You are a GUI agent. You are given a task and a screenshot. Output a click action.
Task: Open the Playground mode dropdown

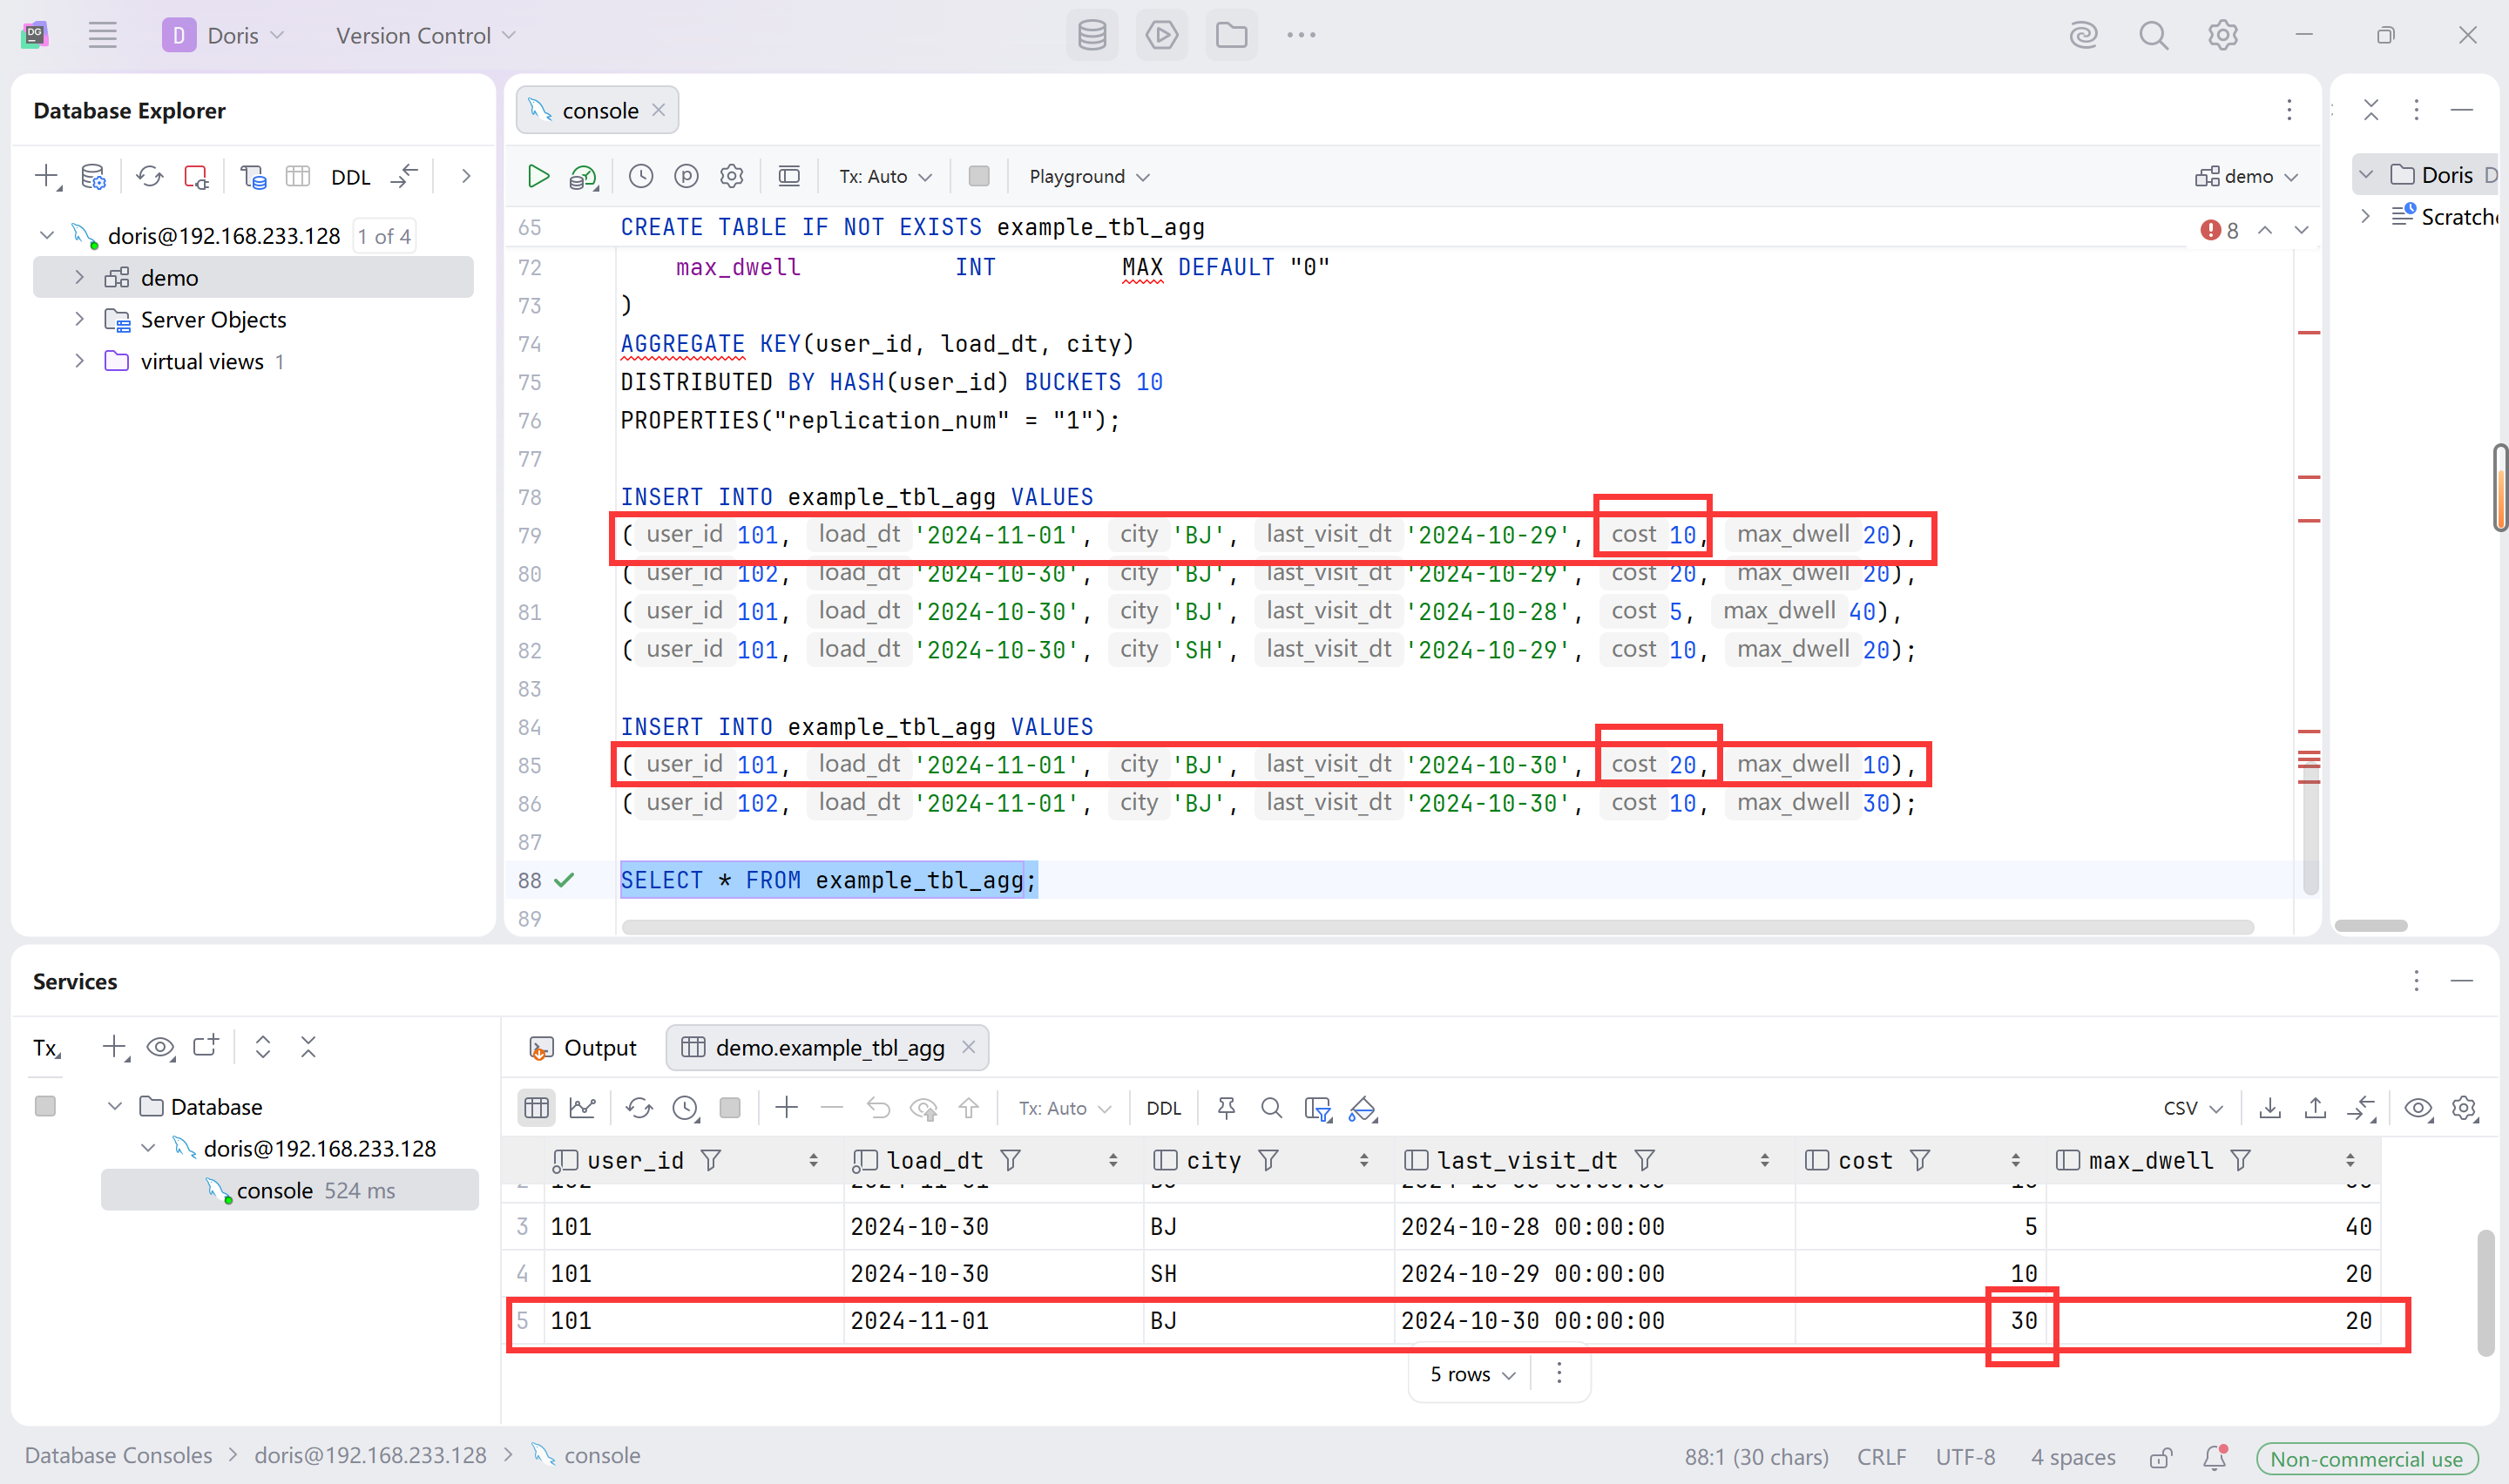[x=1089, y=177]
